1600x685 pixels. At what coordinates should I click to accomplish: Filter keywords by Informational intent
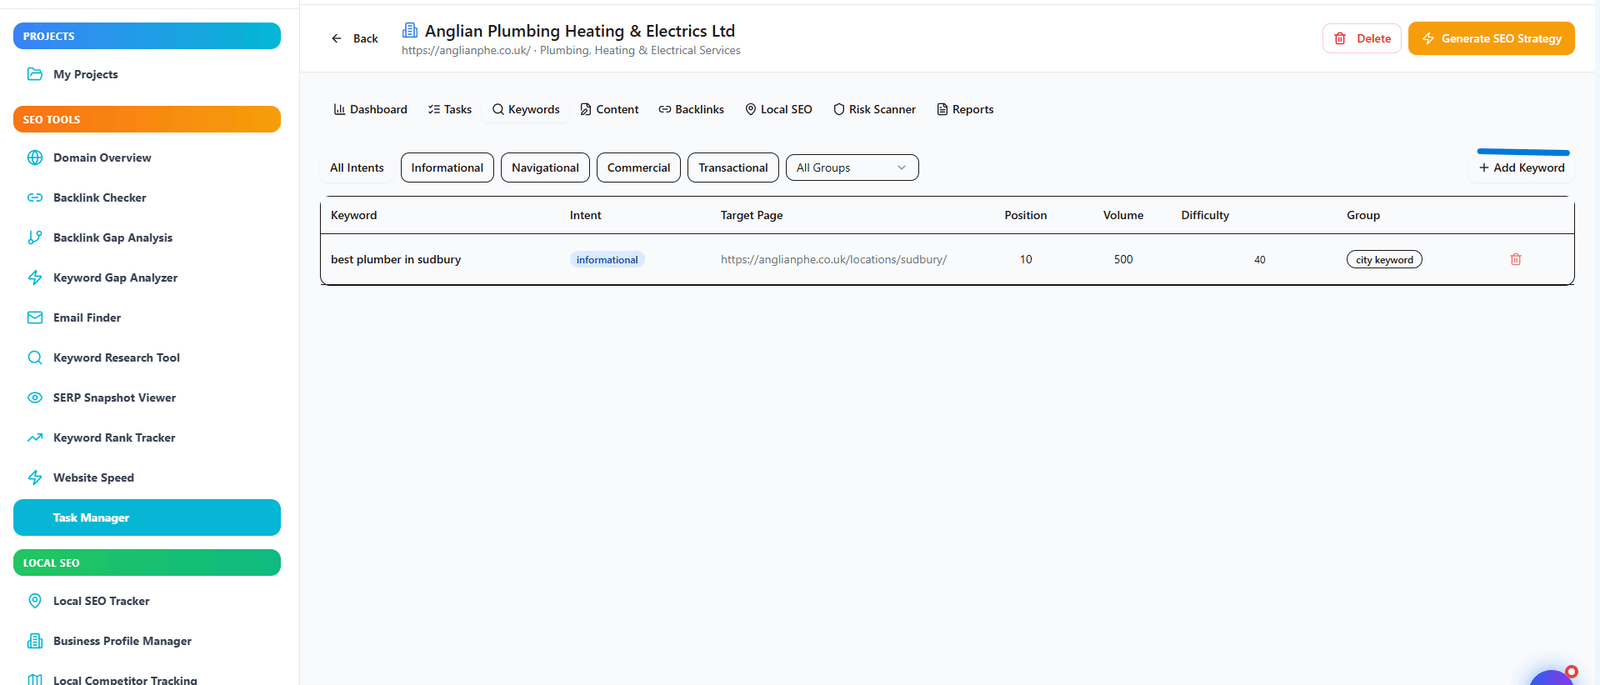pos(447,168)
